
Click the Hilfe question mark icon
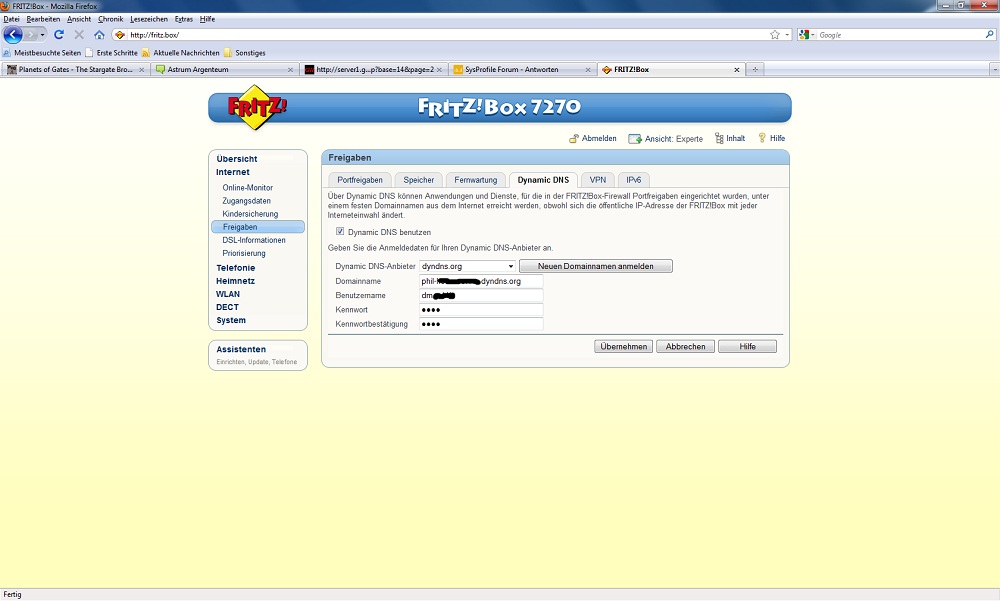point(761,138)
